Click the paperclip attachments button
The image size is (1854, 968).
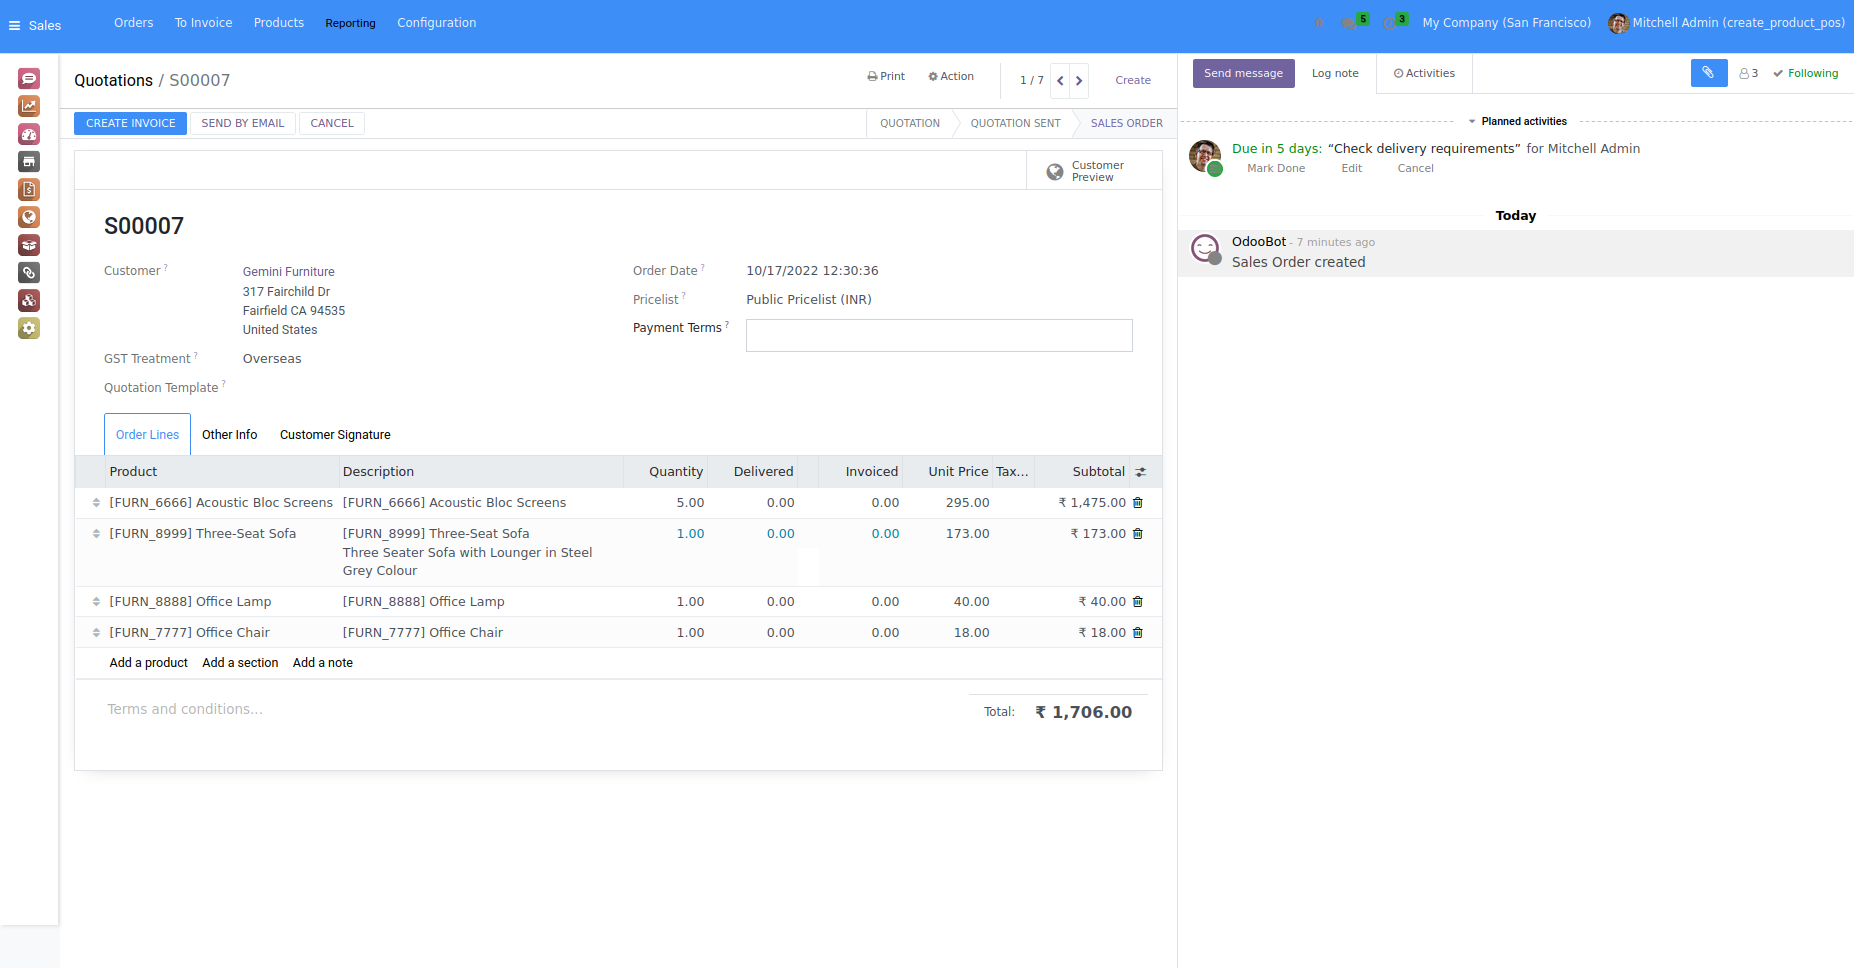coord(1708,73)
